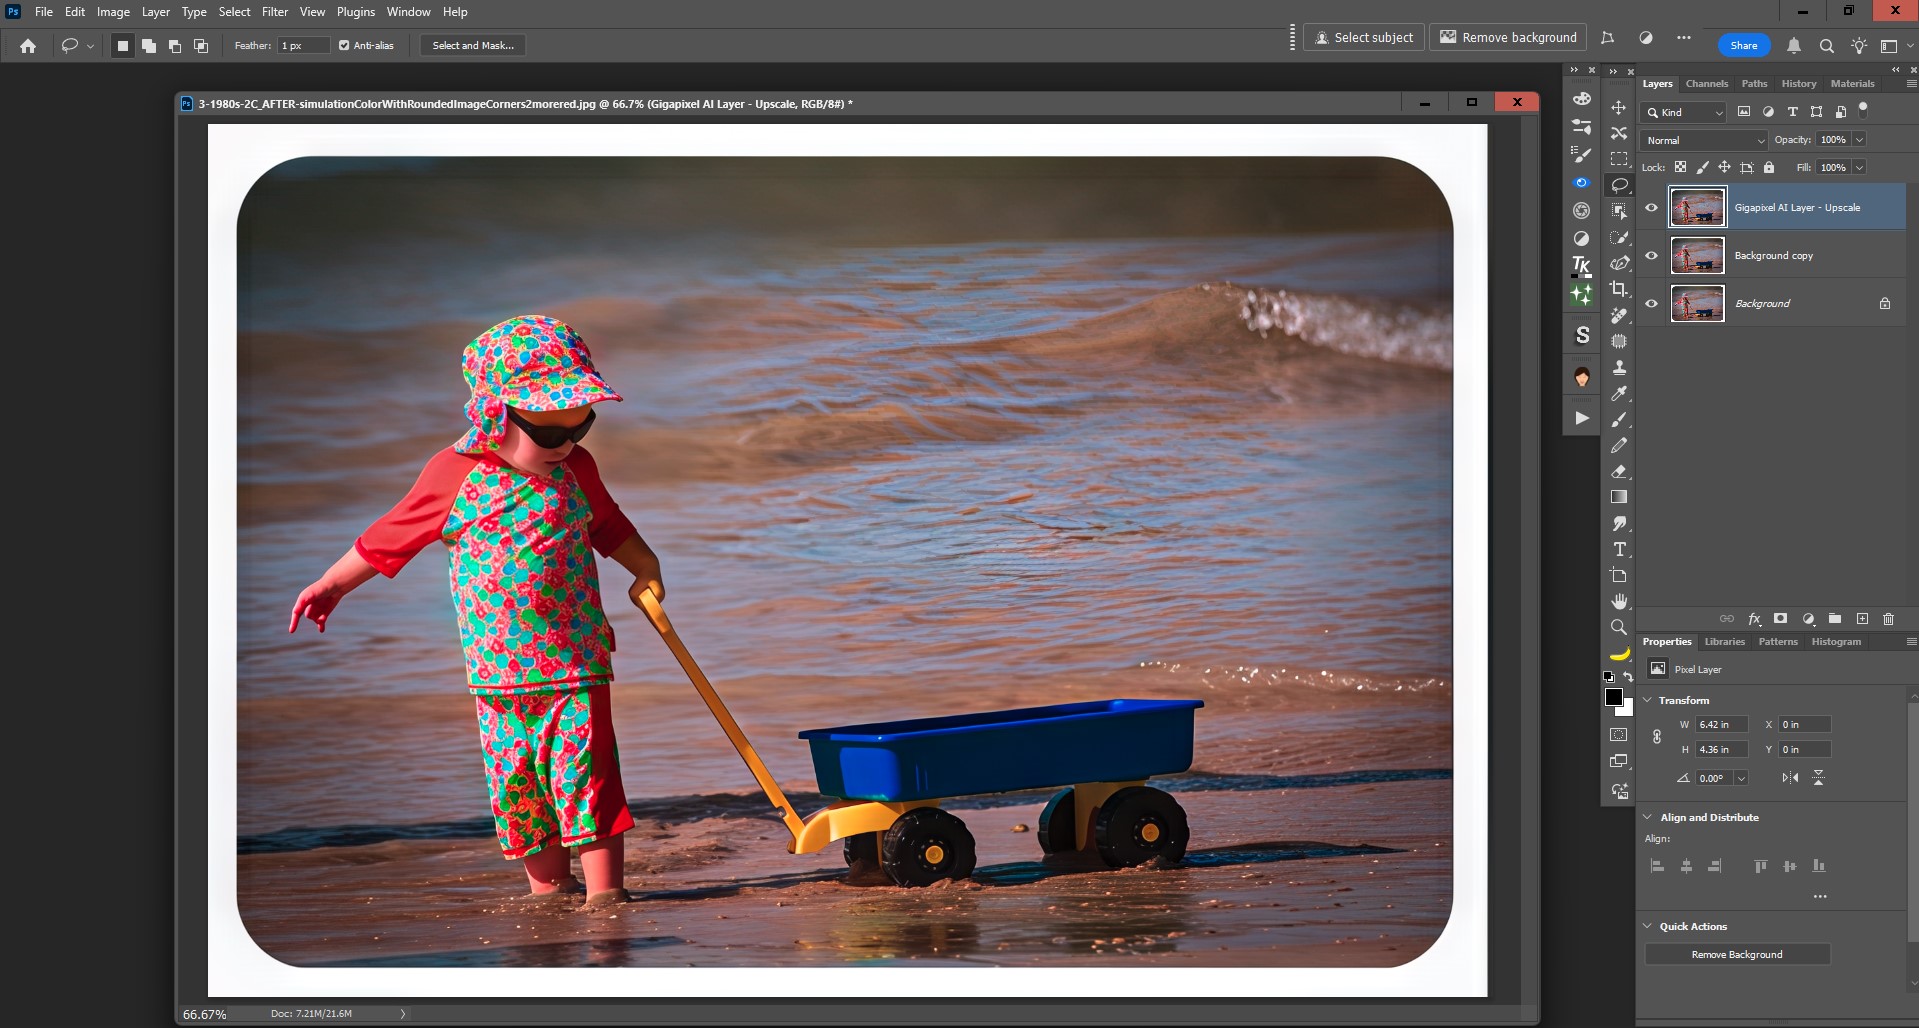Click the banana icon in the tools panel
1919x1028 pixels.
pos(1619,653)
